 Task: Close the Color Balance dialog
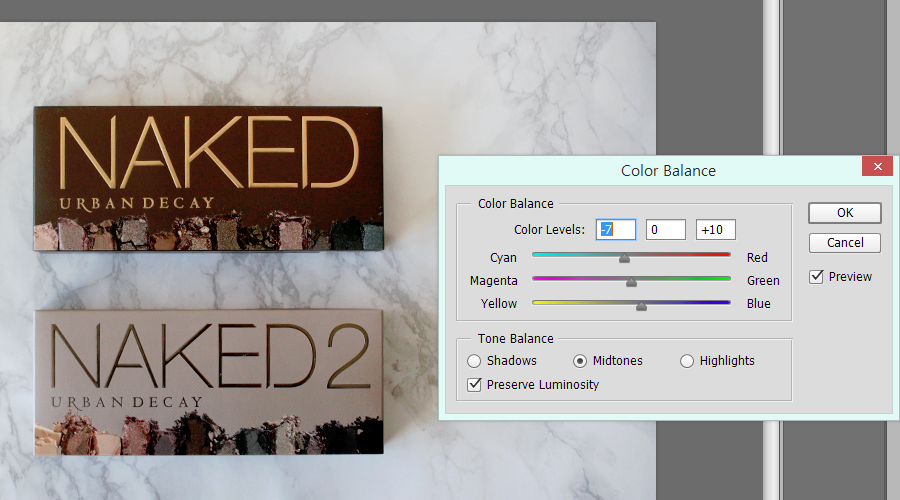pyautogui.click(x=877, y=167)
